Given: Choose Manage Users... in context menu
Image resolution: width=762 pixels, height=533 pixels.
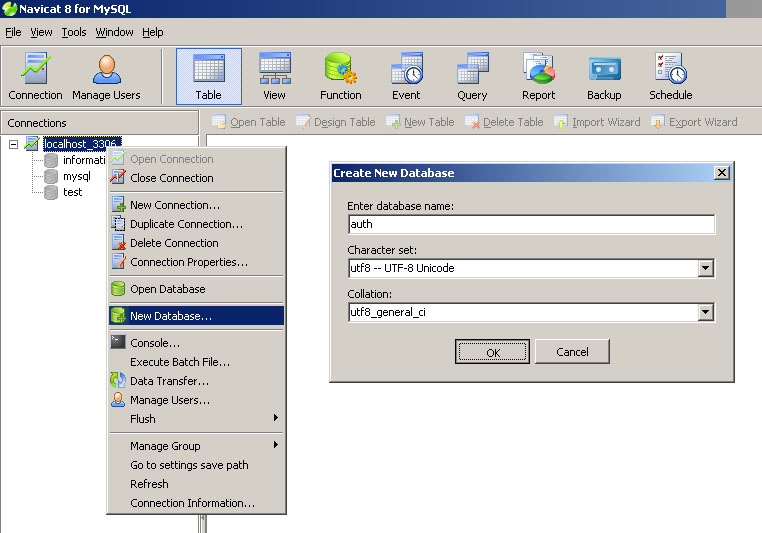Looking at the screenshot, I should [x=197, y=400].
